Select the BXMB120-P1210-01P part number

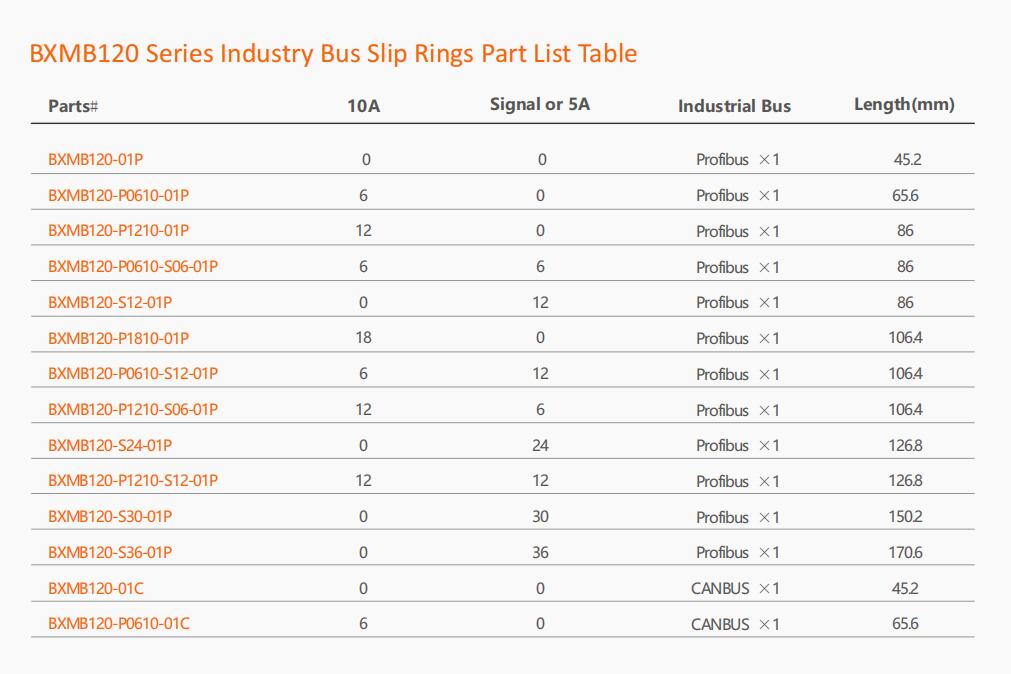click(x=119, y=230)
